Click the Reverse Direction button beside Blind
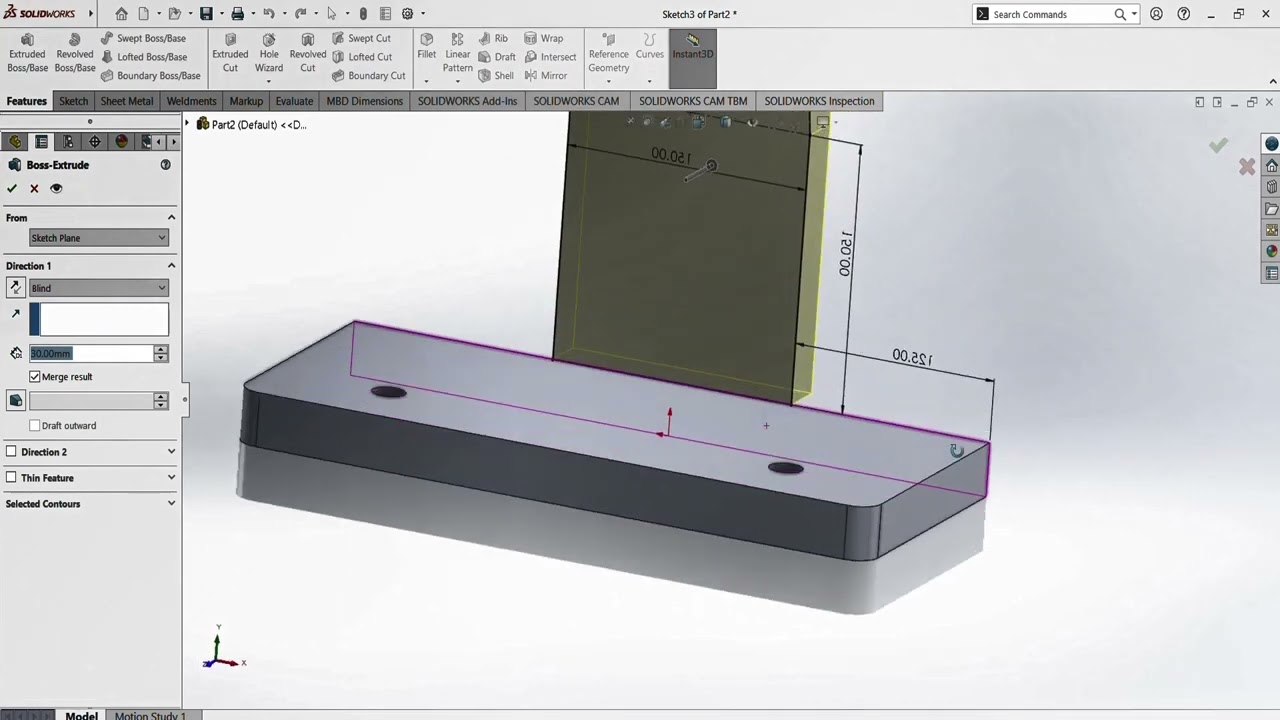The height and width of the screenshot is (720, 1280). [x=15, y=288]
